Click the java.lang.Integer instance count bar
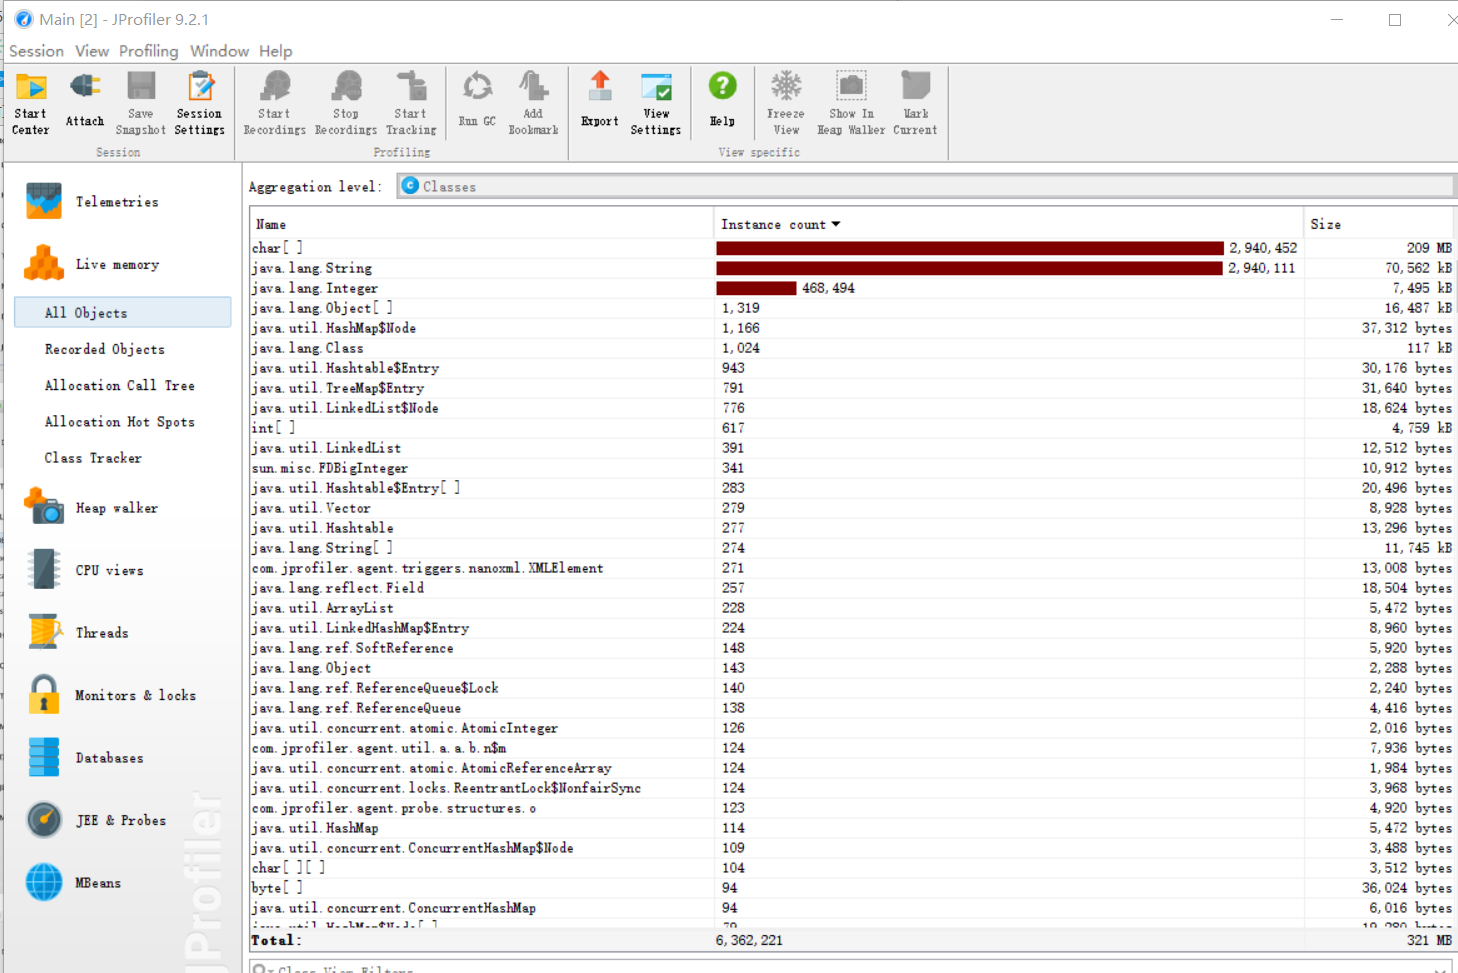The height and width of the screenshot is (973, 1458). pyautogui.click(x=756, y=288)
